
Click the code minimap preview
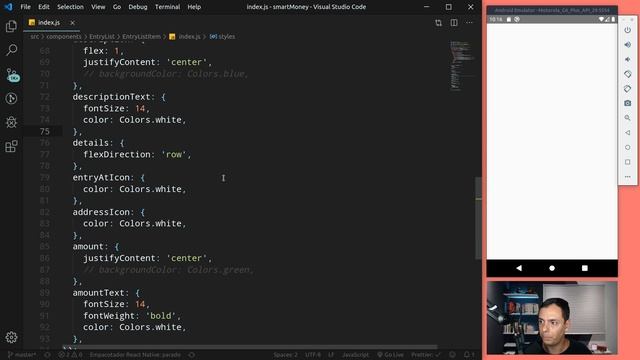point(461,65)
